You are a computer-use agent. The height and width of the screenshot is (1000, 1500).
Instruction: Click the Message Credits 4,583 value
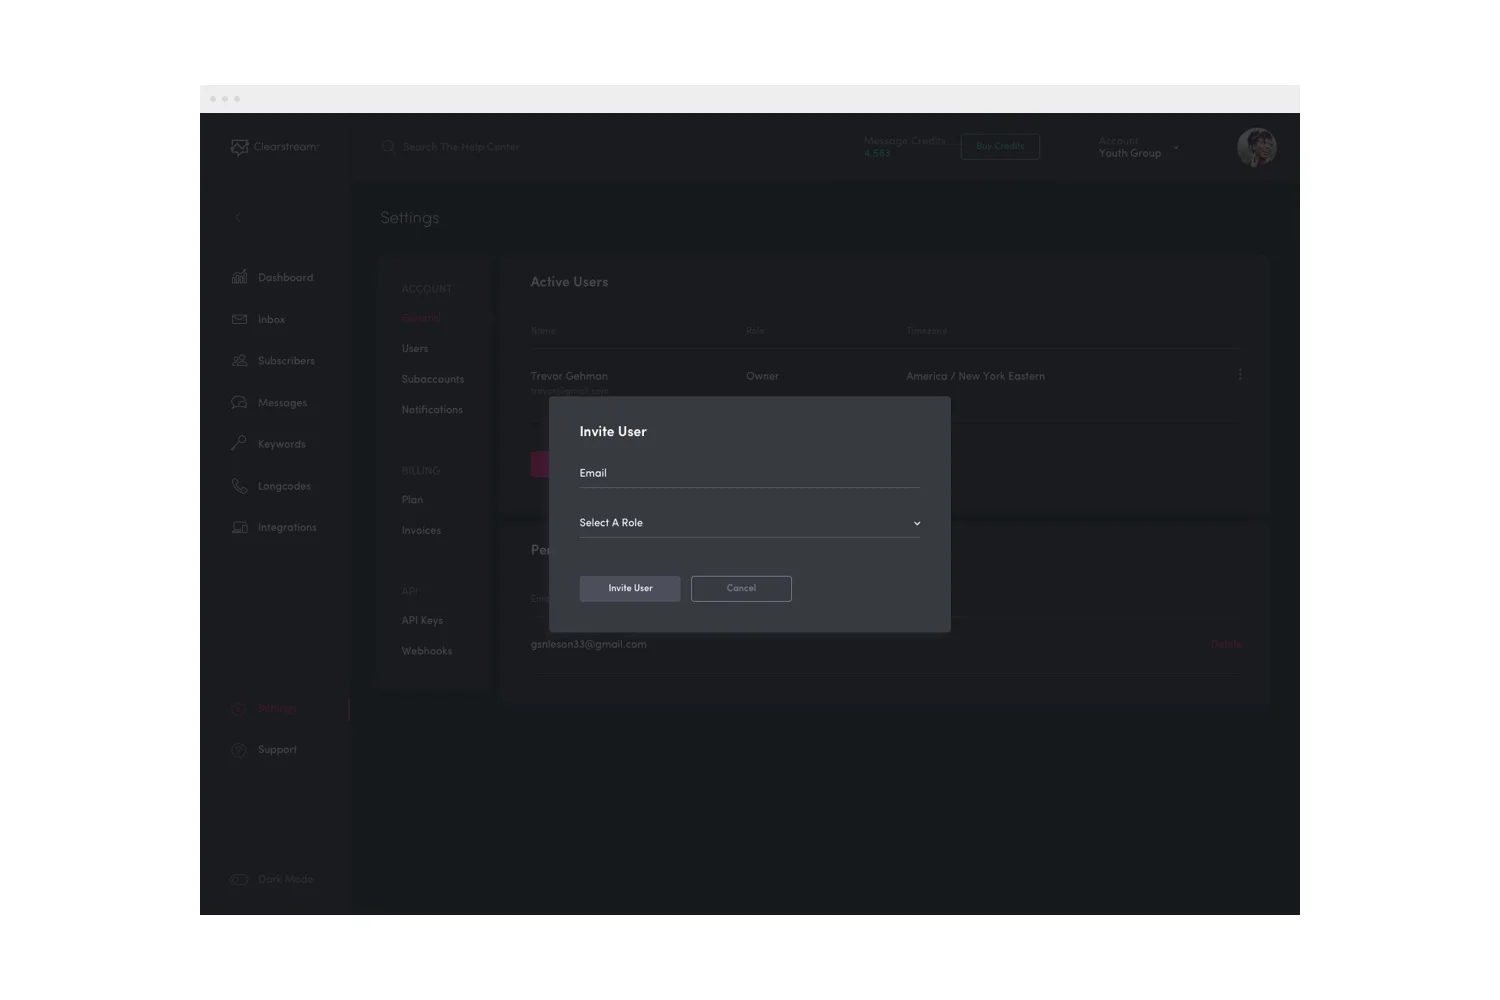(877, 154)
